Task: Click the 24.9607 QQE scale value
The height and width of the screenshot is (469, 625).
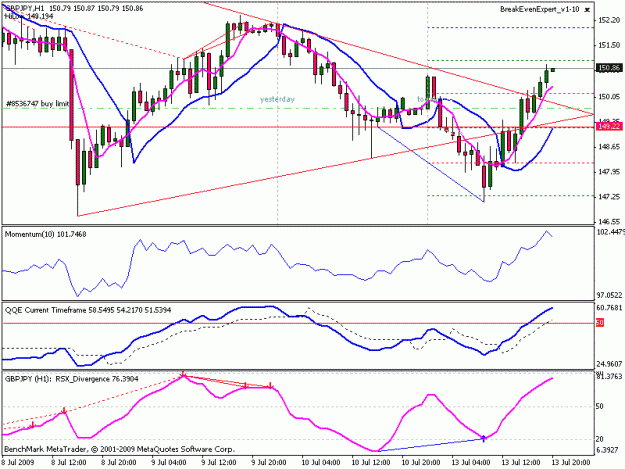Action: (x=609, y=364)
